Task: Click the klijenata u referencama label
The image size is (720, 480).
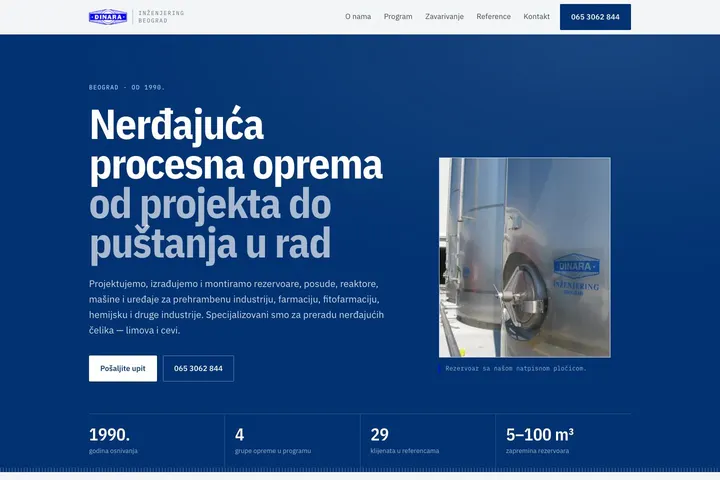Action: tap(405, 451)
